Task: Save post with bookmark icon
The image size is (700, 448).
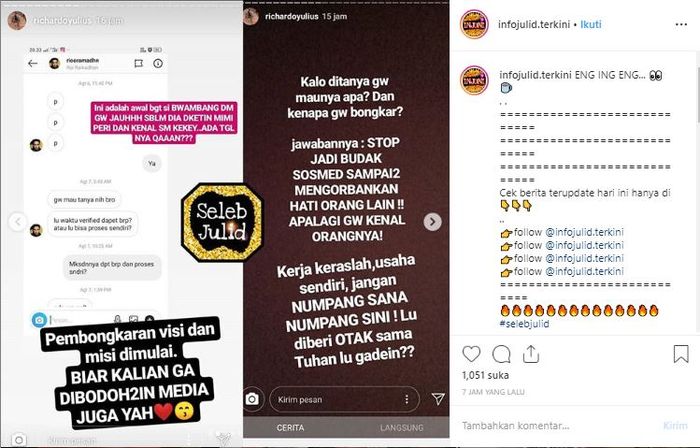Action: click(681, 354)
